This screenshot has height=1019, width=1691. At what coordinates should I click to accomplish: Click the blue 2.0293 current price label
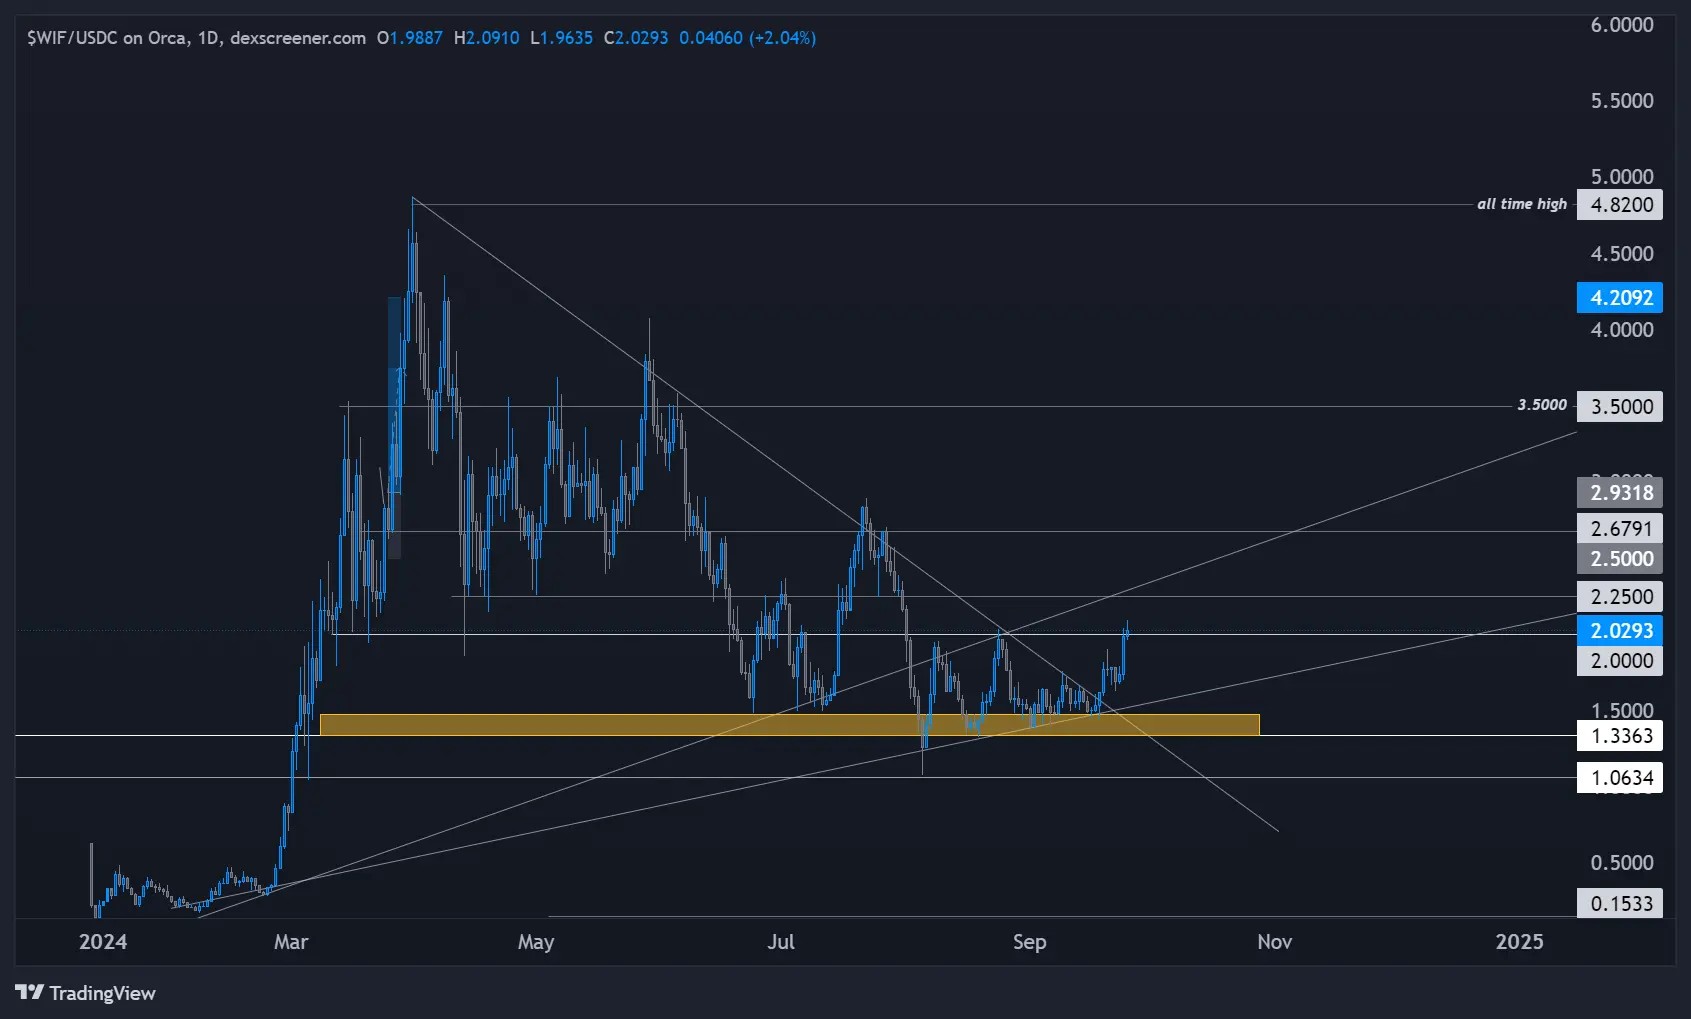pos(1620,630)
